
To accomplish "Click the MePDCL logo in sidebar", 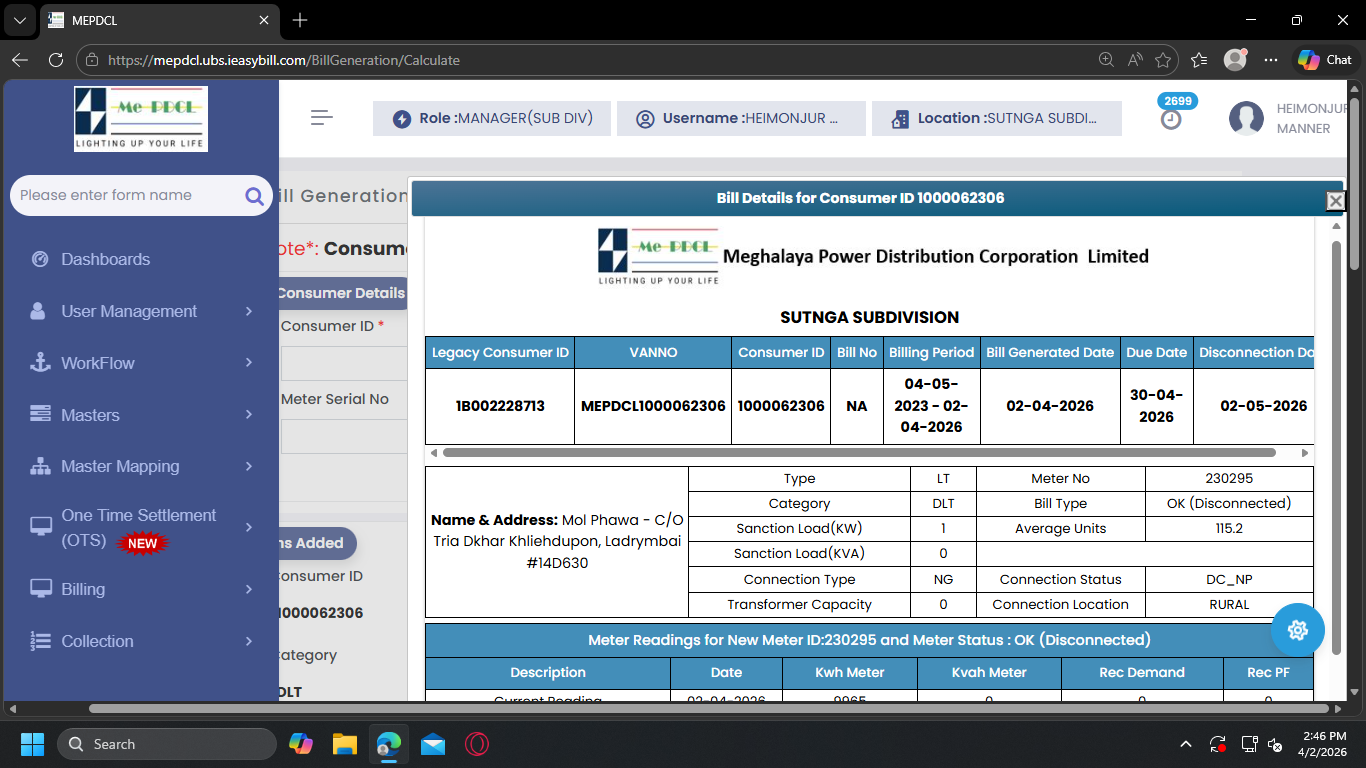I will (x=141, y=118).
